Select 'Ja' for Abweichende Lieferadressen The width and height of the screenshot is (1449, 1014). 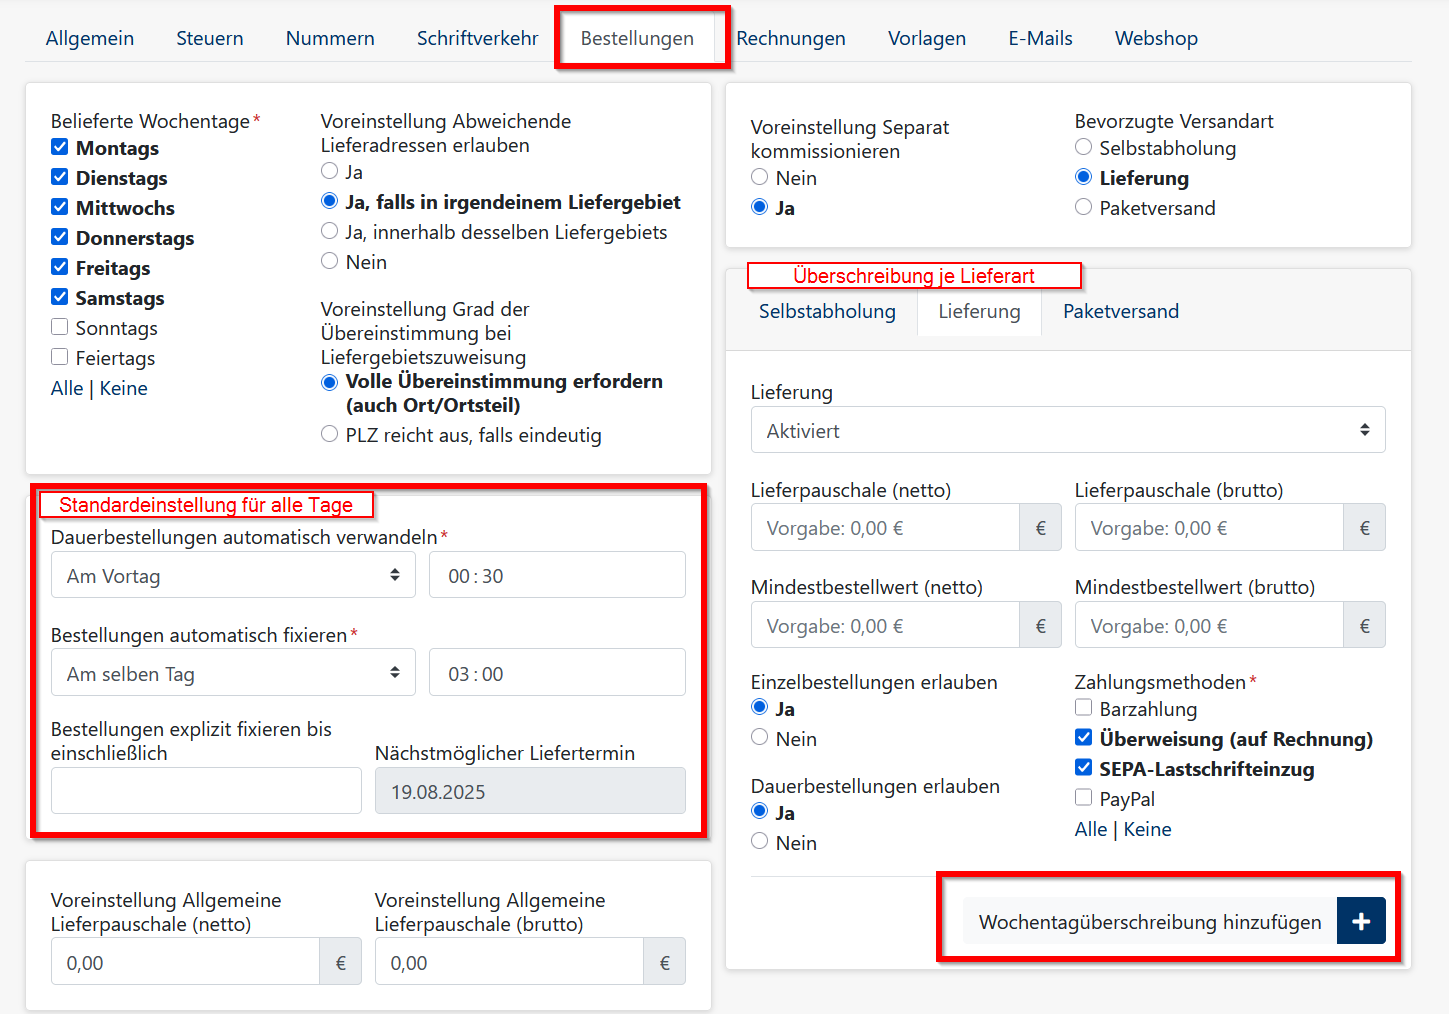(x=329, y=171)
